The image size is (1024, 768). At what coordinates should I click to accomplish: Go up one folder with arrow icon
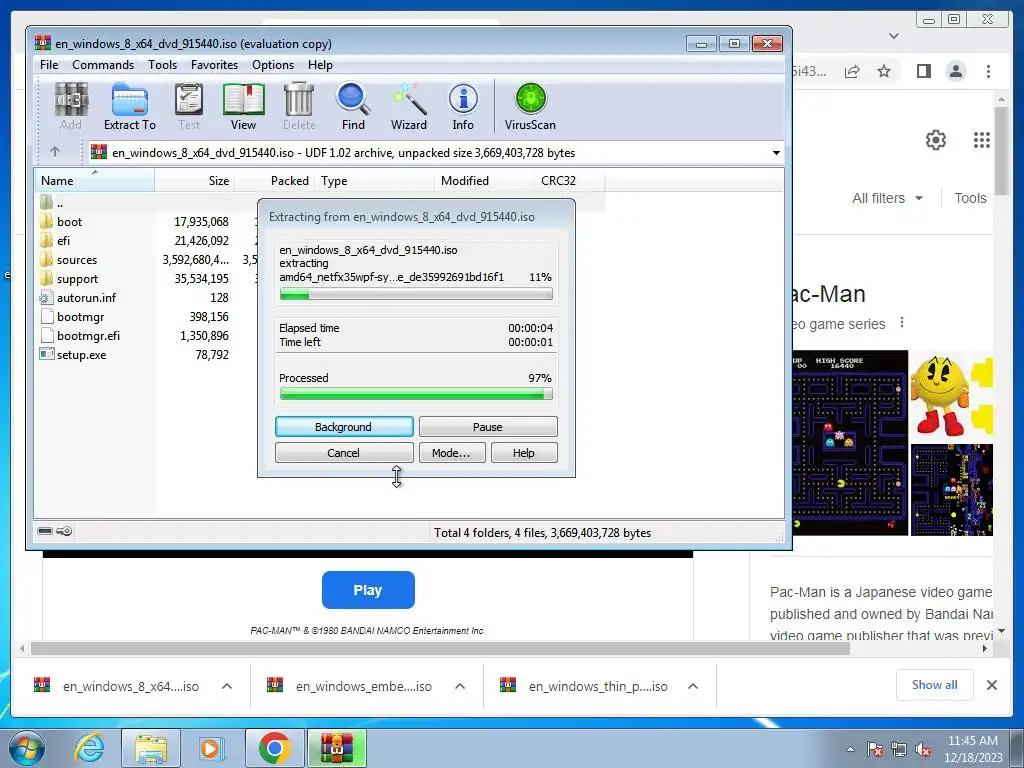pyautogui.click(x=55, y=152)
